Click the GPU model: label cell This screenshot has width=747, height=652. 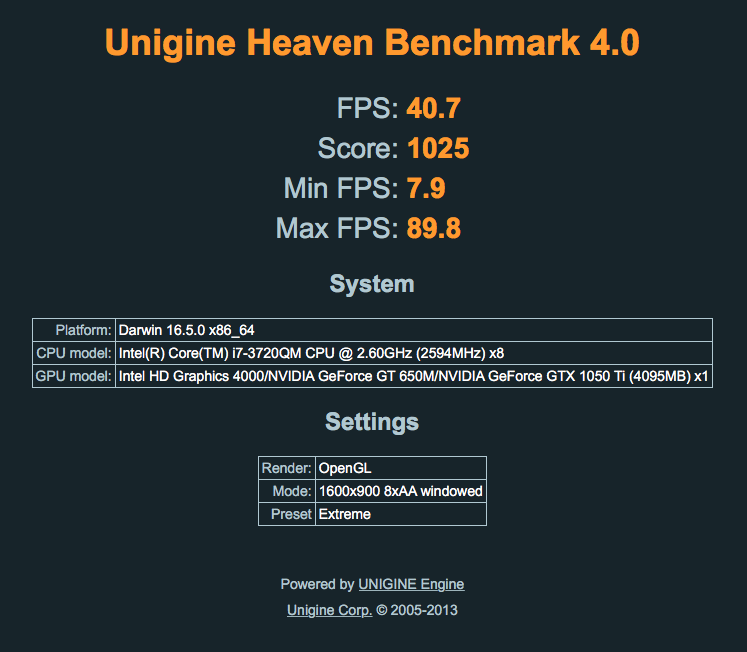(74, 376)
